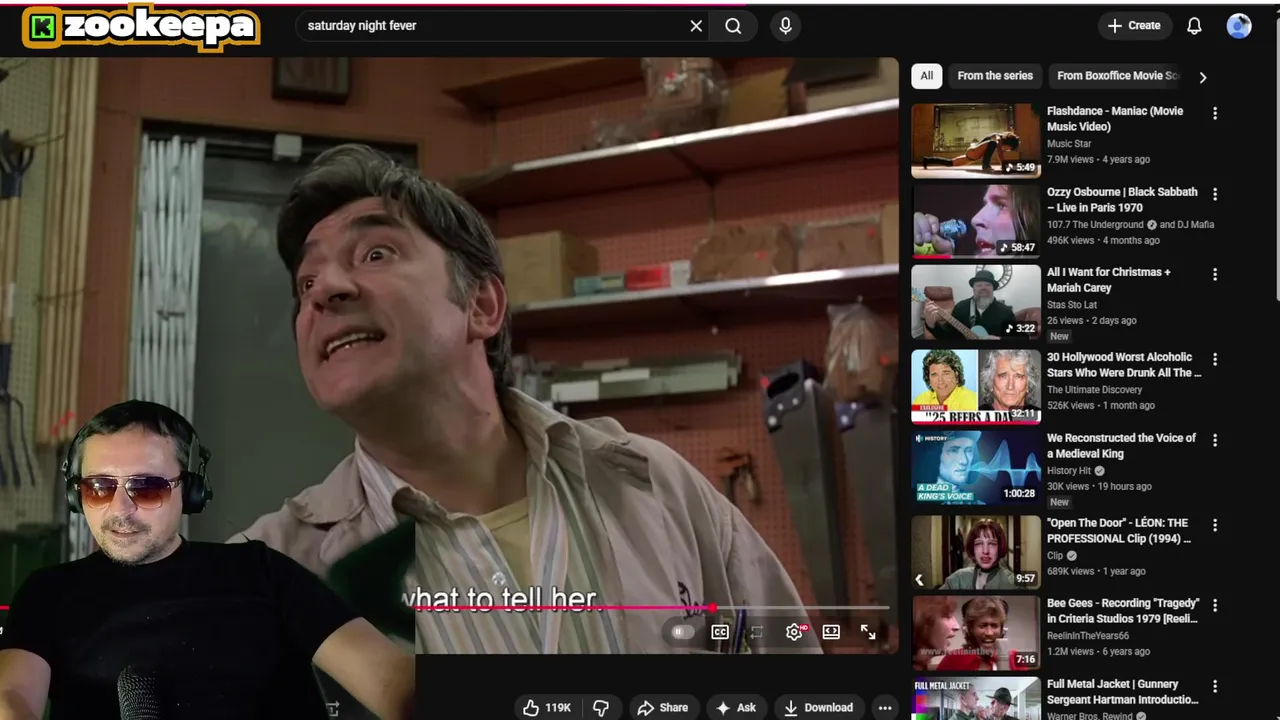Image resolution: width=1280 pixels, height=720 pixels.
Task: Select the From Boxoffice Movie Sc chip
Action: pyautogui.click(x=1117, y=76)
